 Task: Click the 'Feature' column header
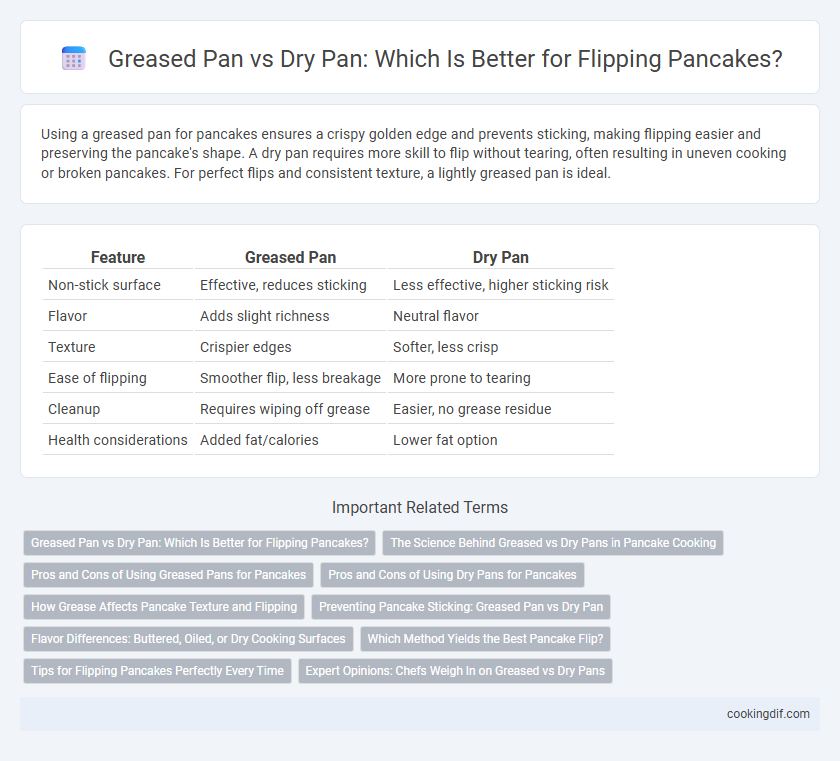coord(117,258)
